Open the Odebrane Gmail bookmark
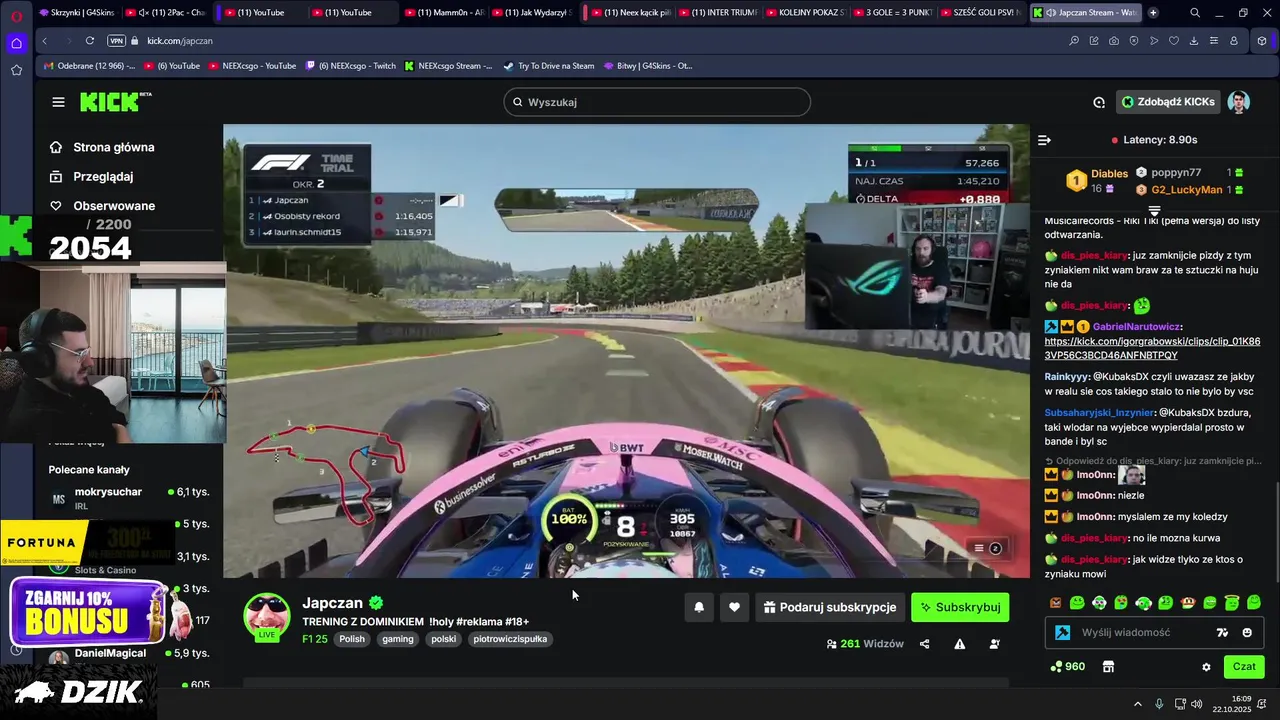1280x720 pixels. tap(89, 66)
